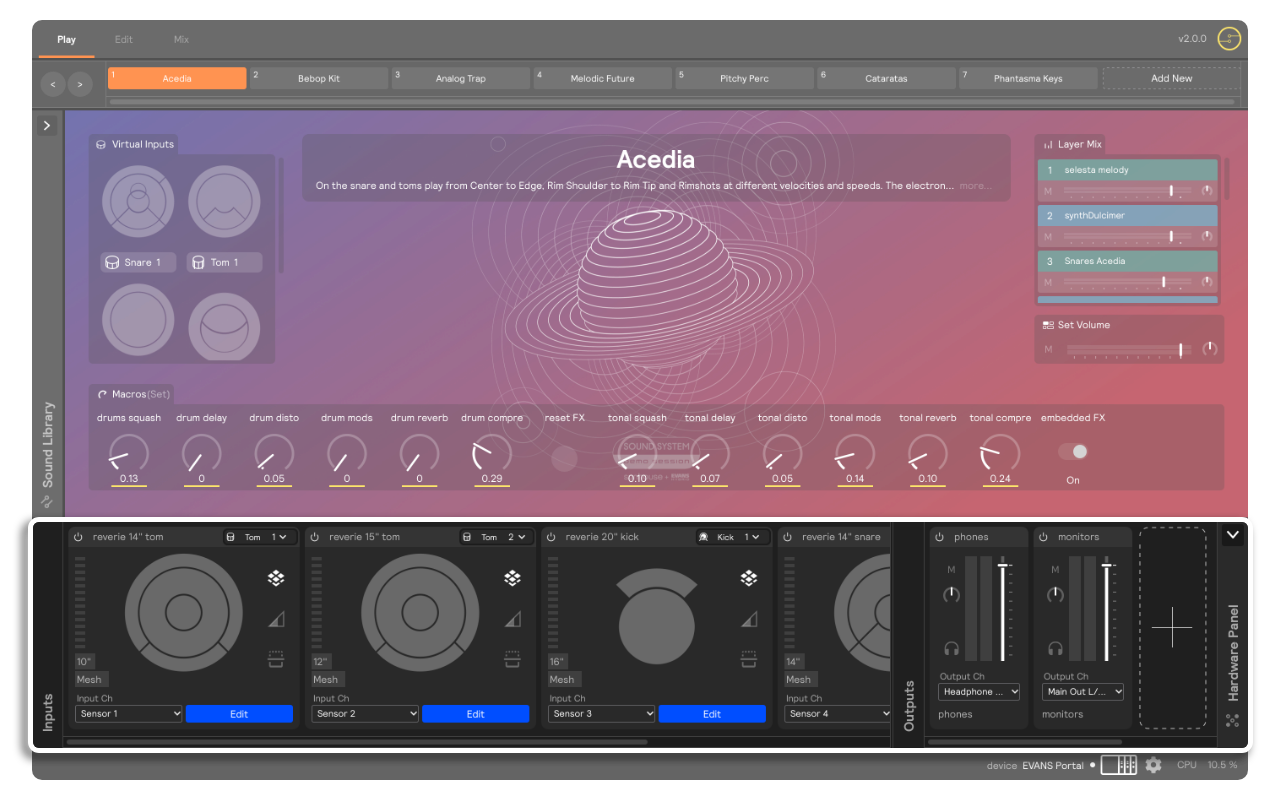Click the sensitivity layers icon on reverie 14" tom
Screen dimensions: 1280x800
276,578
